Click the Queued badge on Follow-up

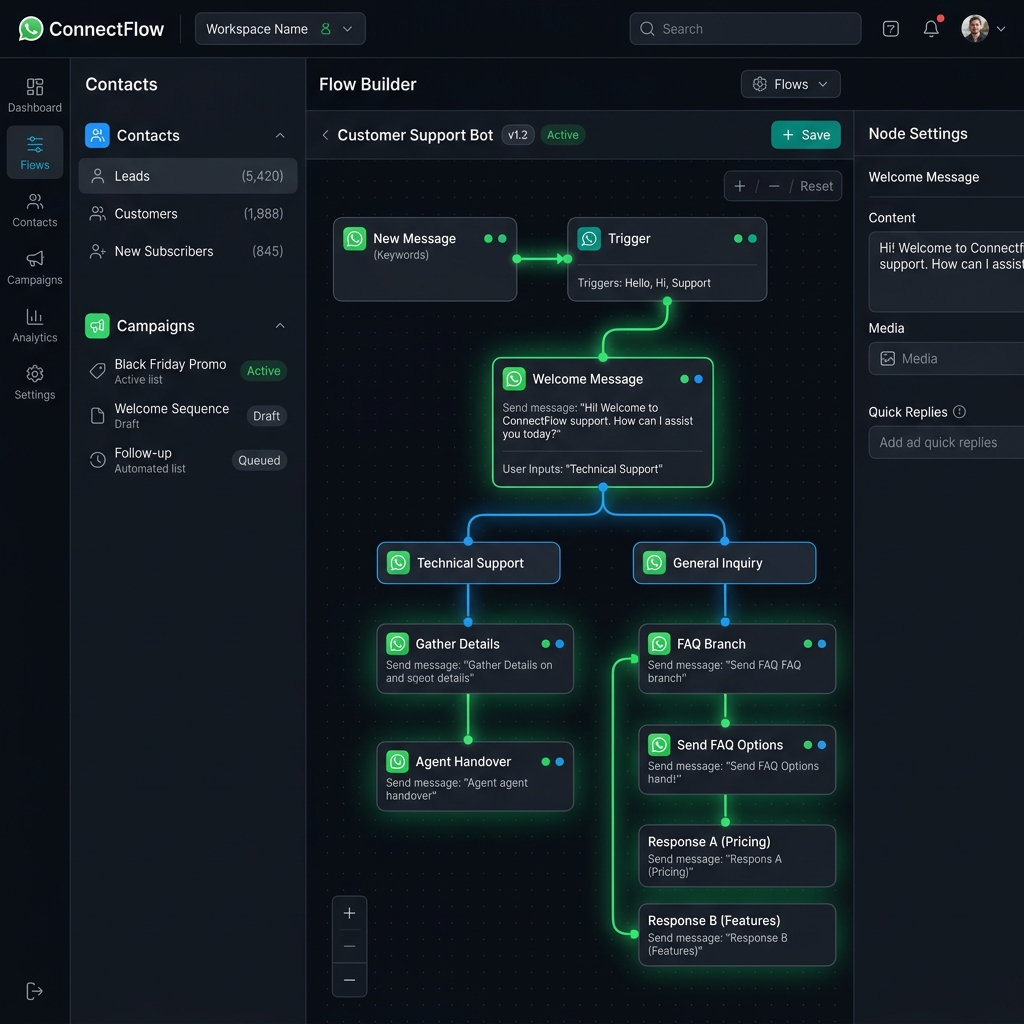pyautogui.click(x=259, y=460)
